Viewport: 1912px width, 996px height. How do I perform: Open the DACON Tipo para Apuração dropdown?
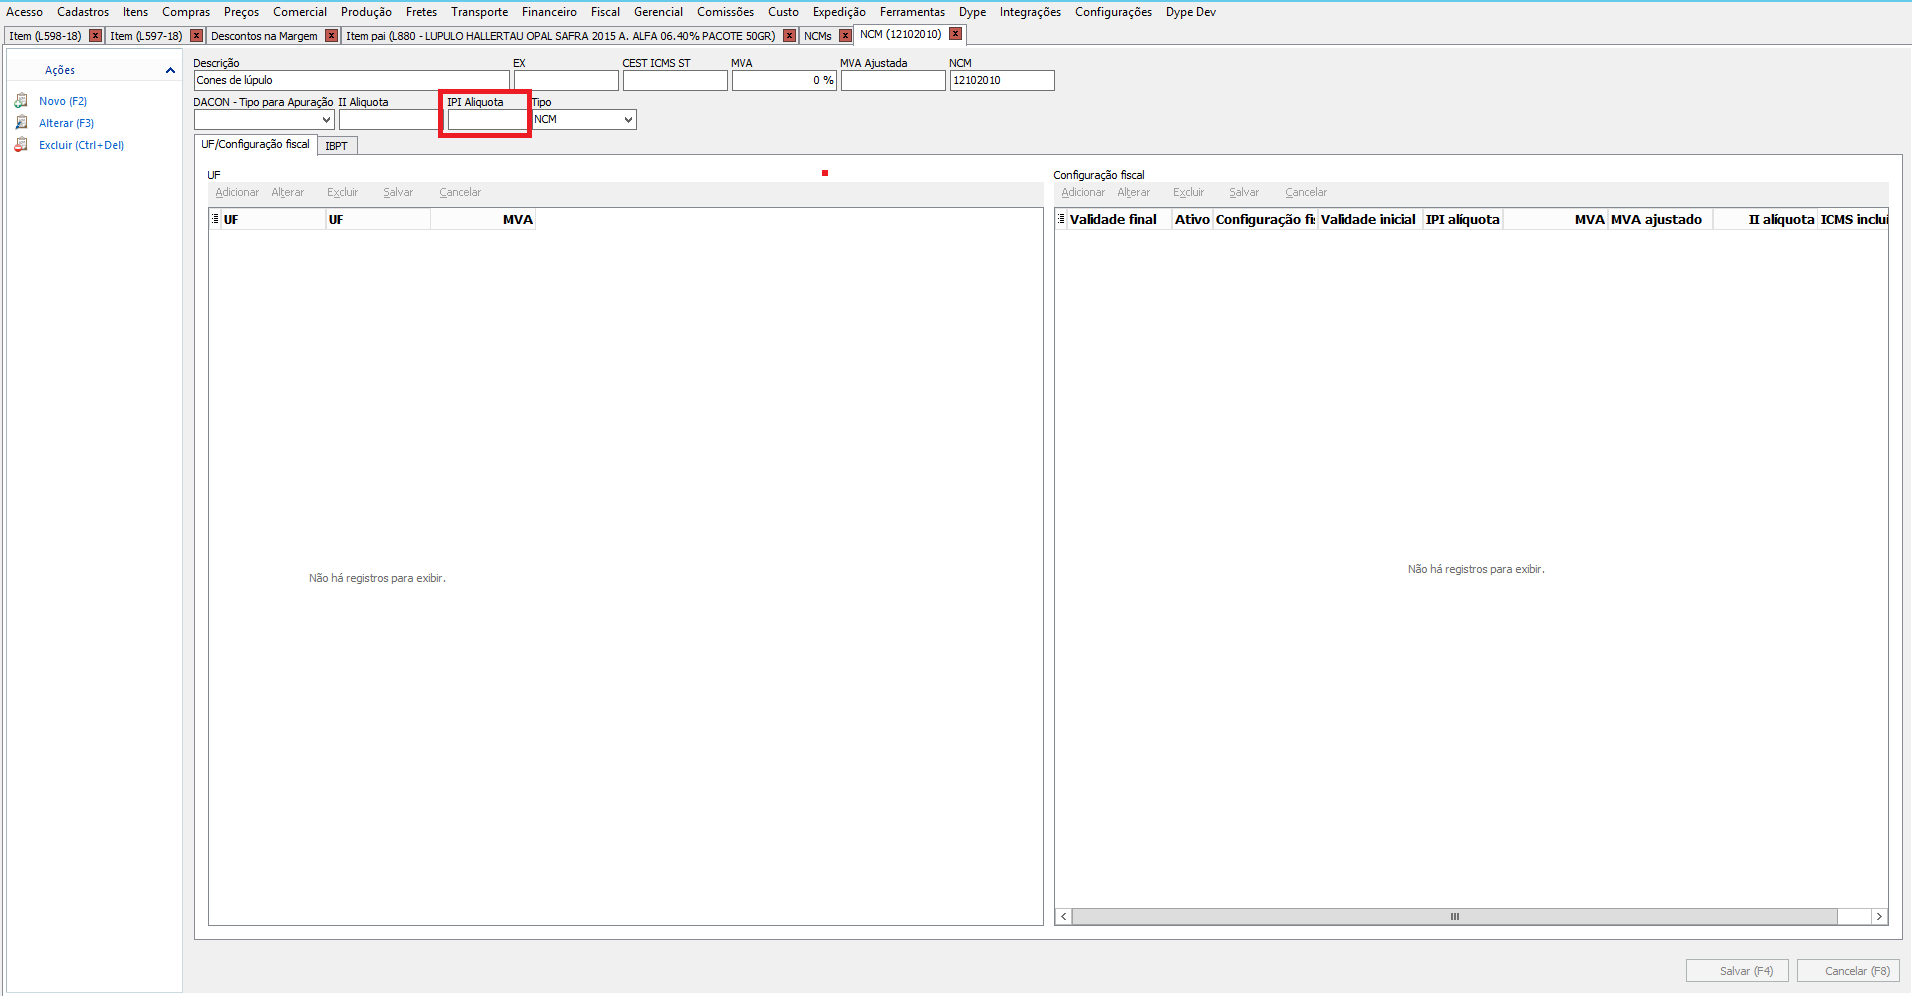(x=326, y=120)
